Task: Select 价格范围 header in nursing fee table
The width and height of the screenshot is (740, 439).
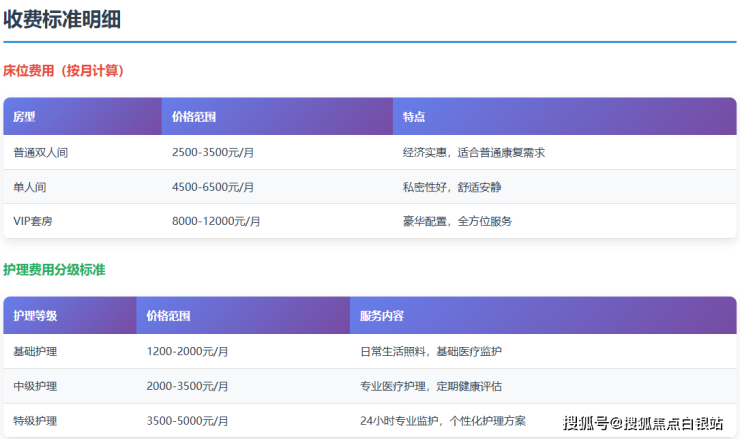Action: (168, 316)
